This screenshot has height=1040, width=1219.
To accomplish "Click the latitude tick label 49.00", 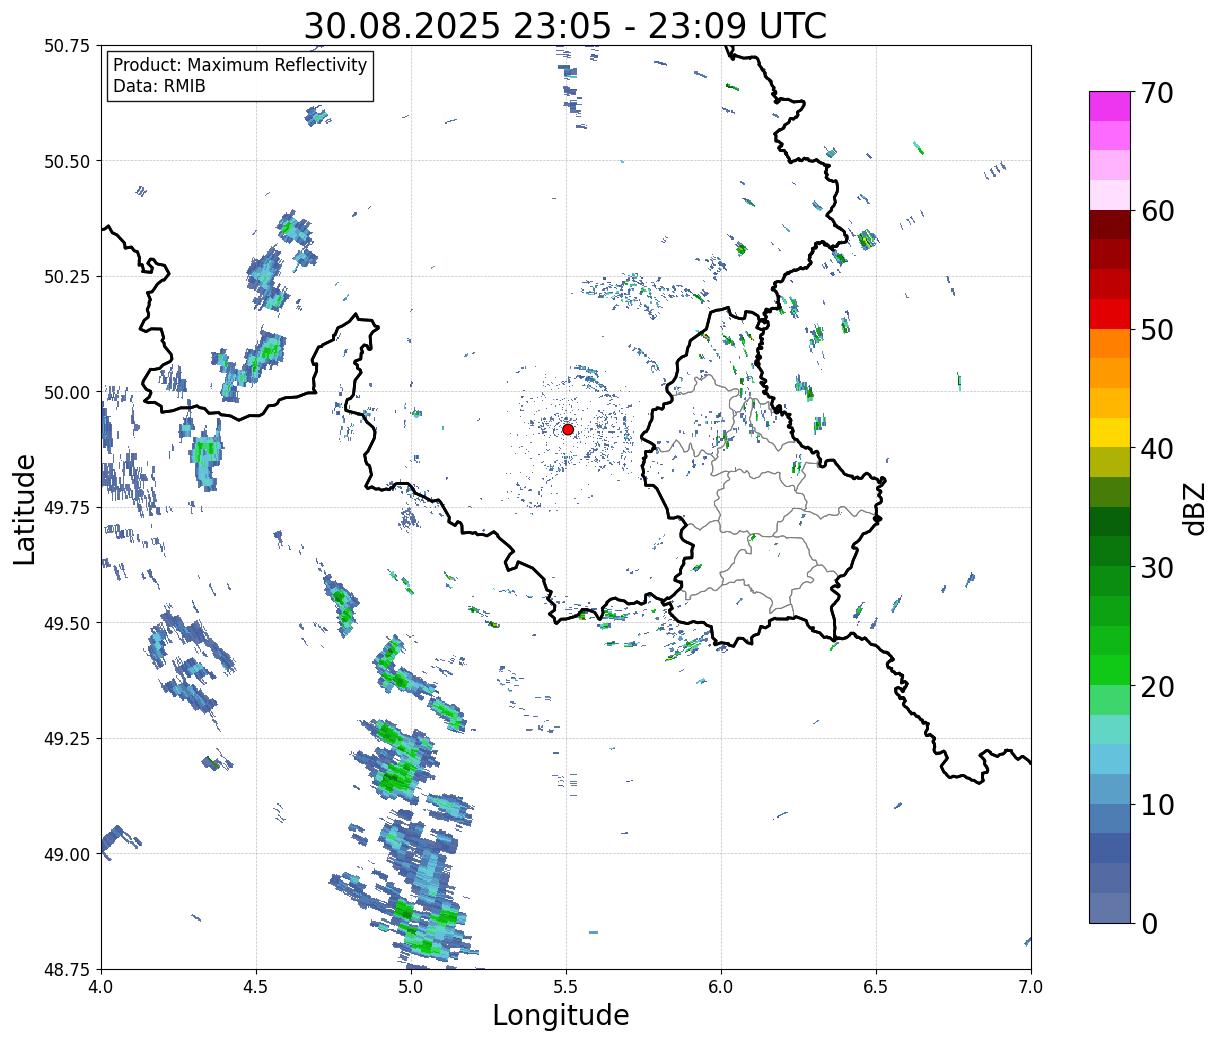I will tap(67, 854).
